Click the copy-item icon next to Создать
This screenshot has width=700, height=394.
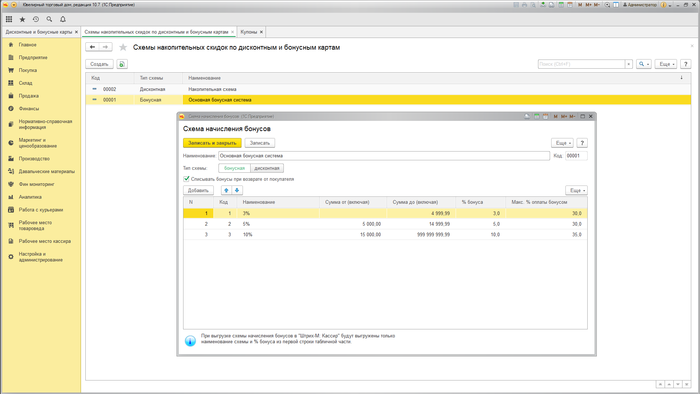[122, 64]
